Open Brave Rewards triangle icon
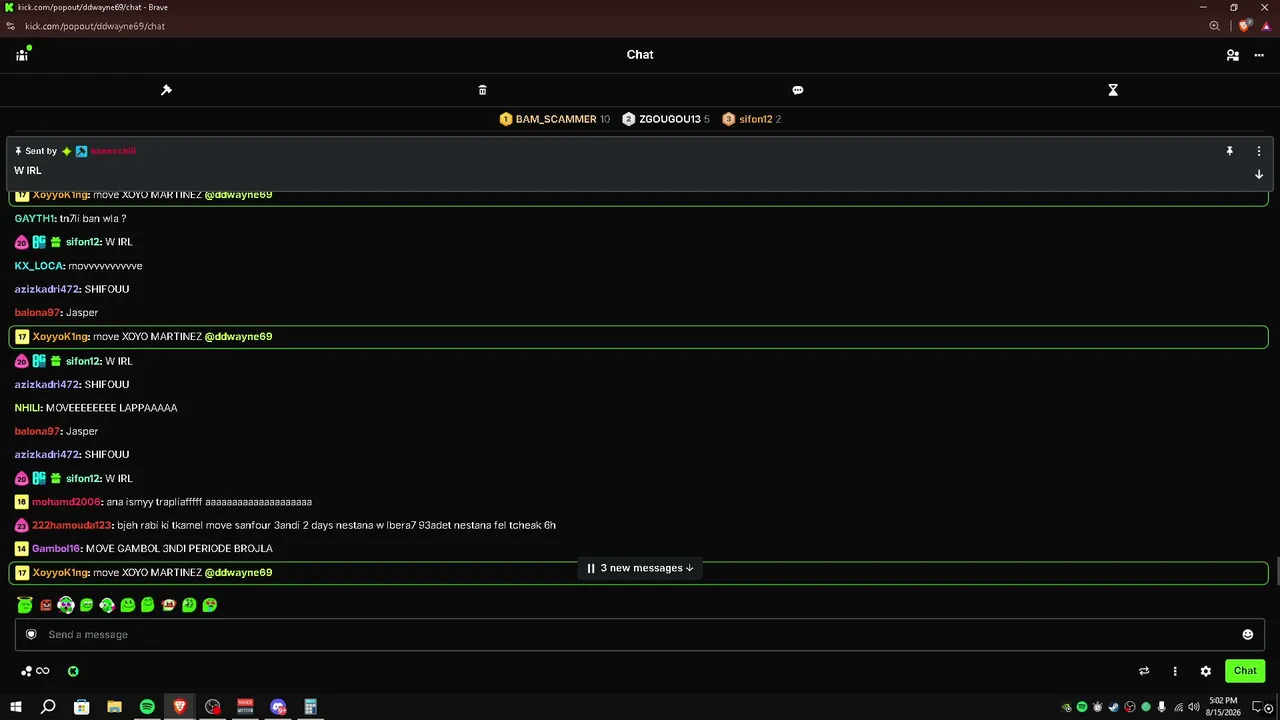The image size is (1280, 720). 1266,26
